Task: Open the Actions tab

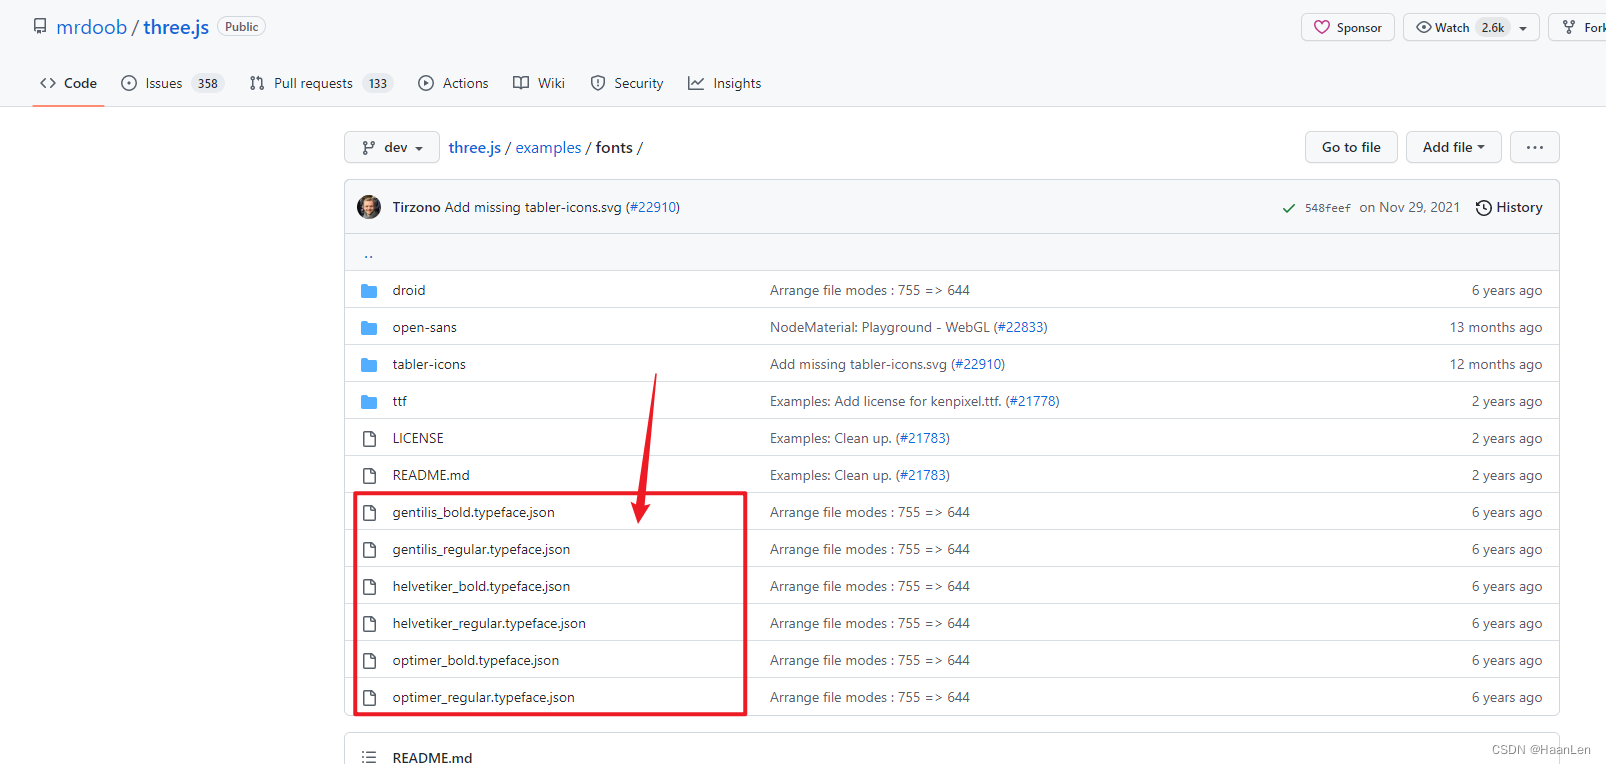Action: (x=454, y=83)
